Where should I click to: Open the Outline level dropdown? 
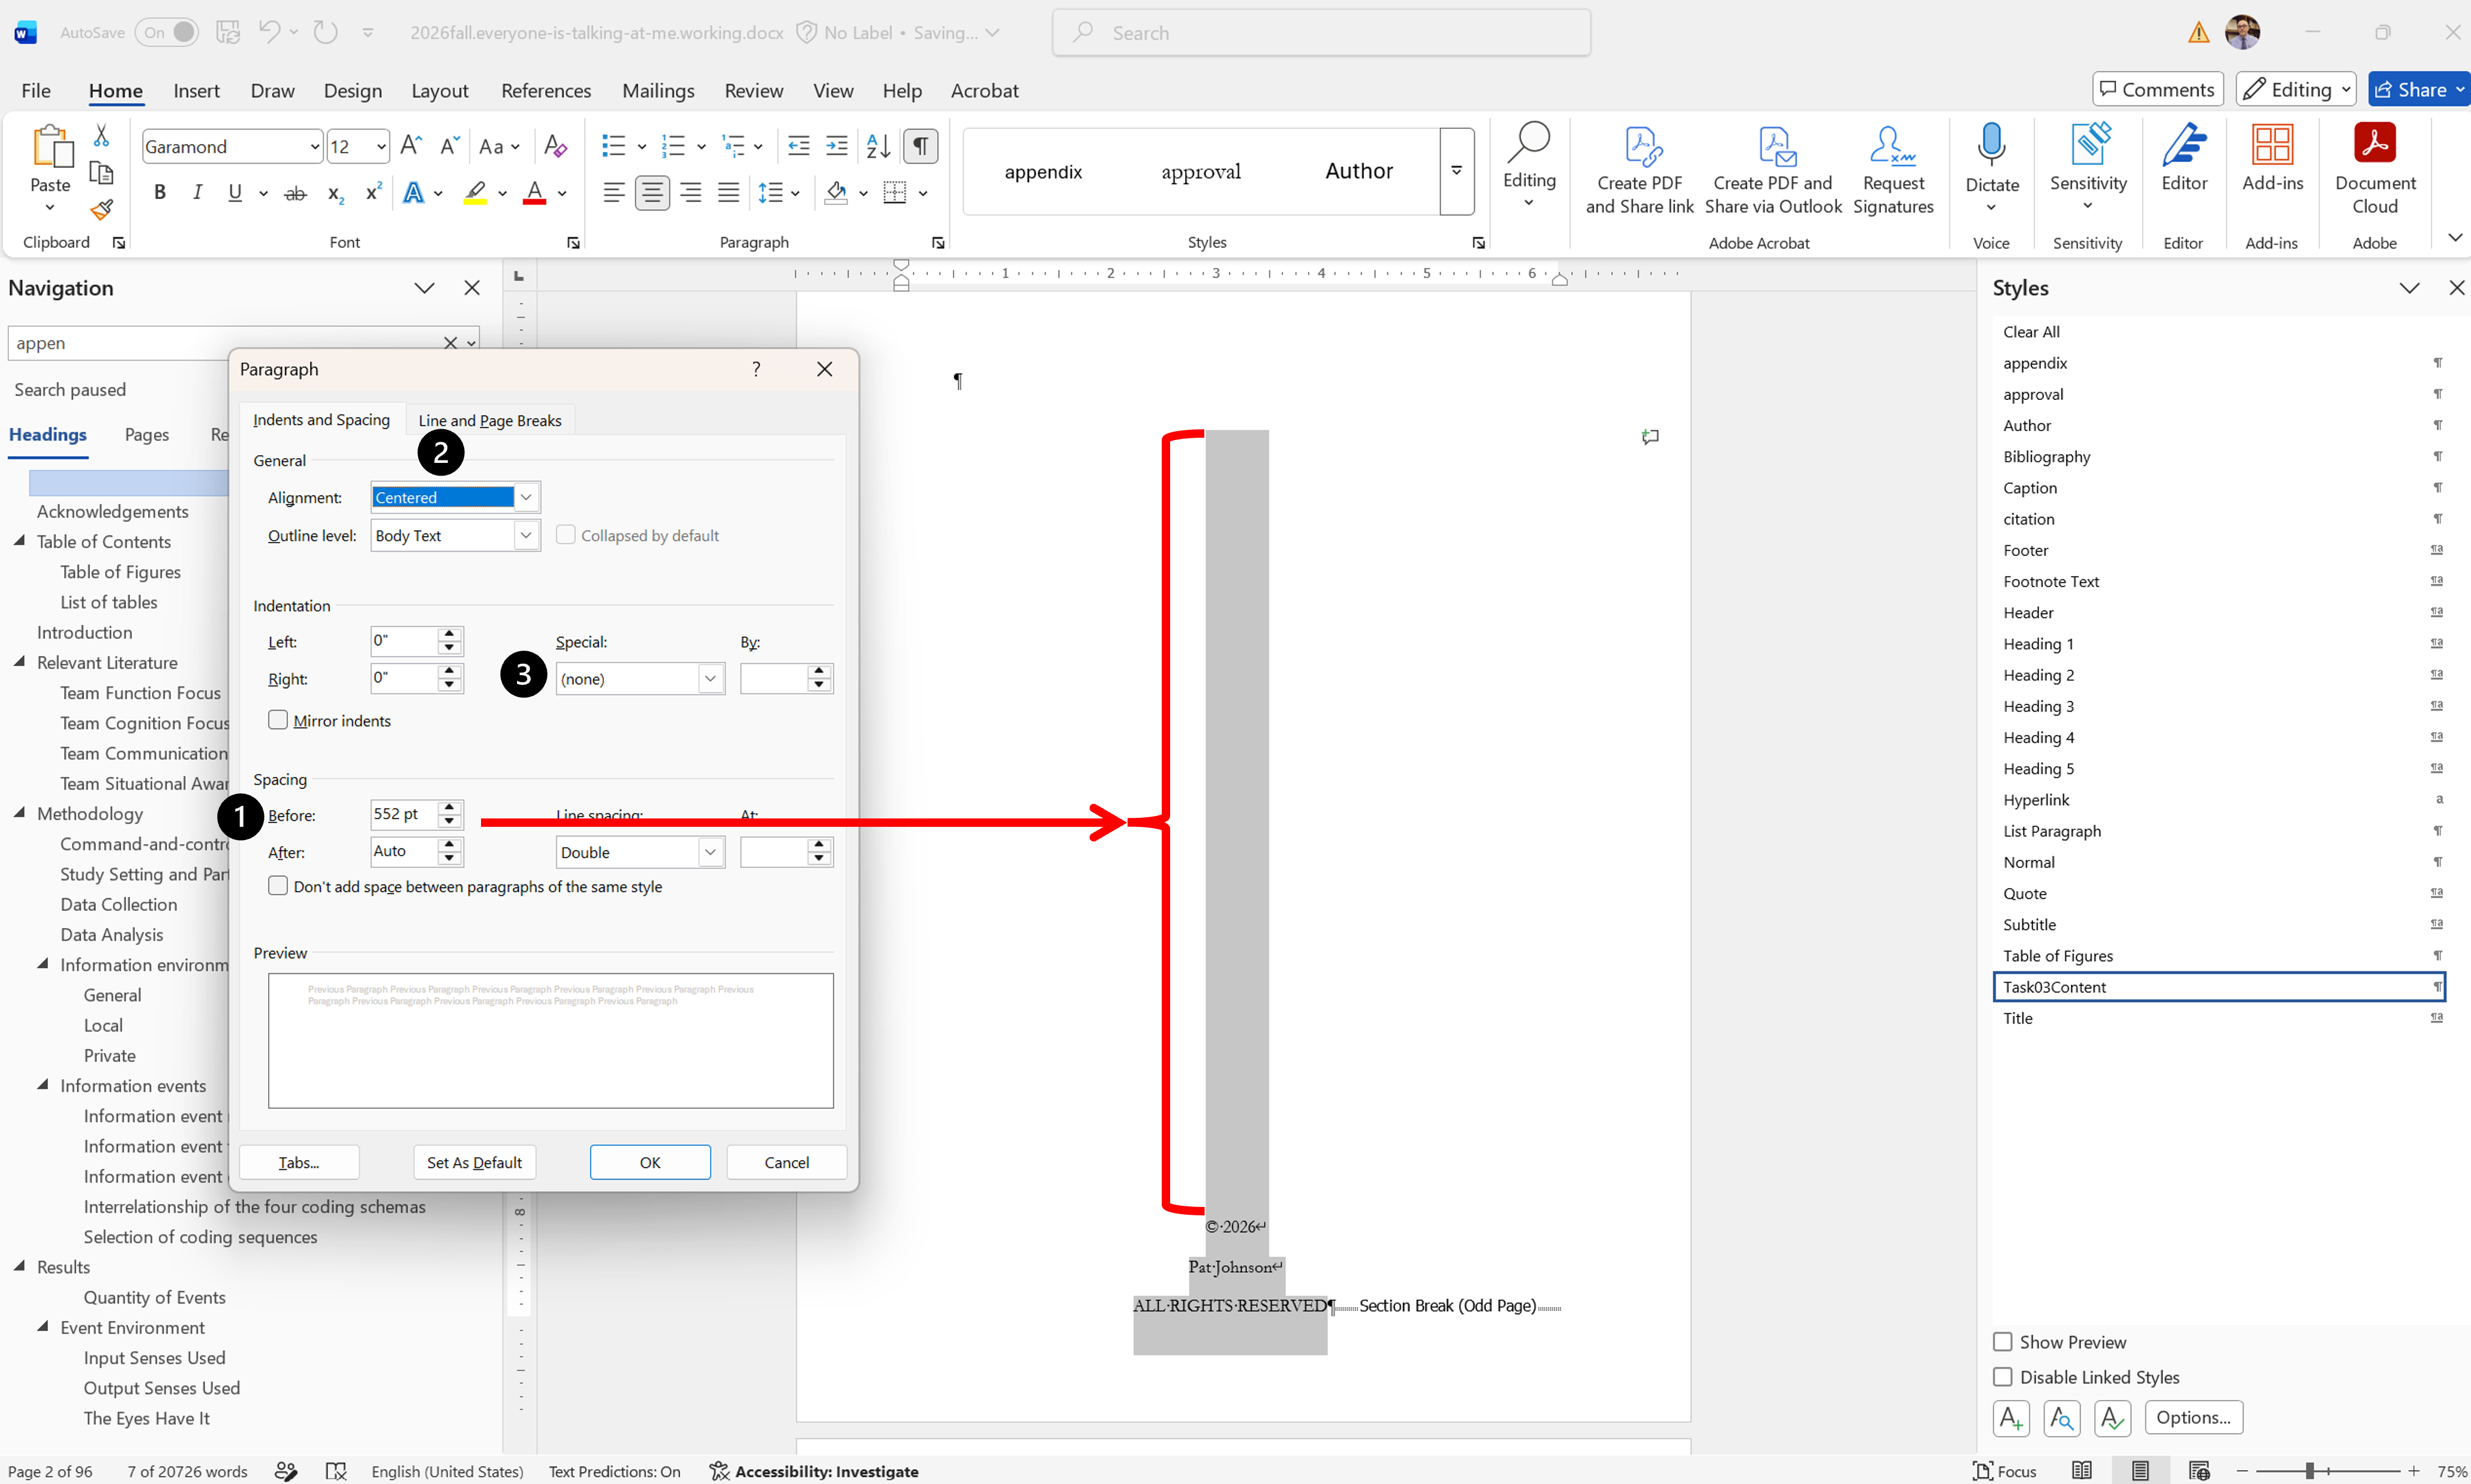[x=526, y=535]
